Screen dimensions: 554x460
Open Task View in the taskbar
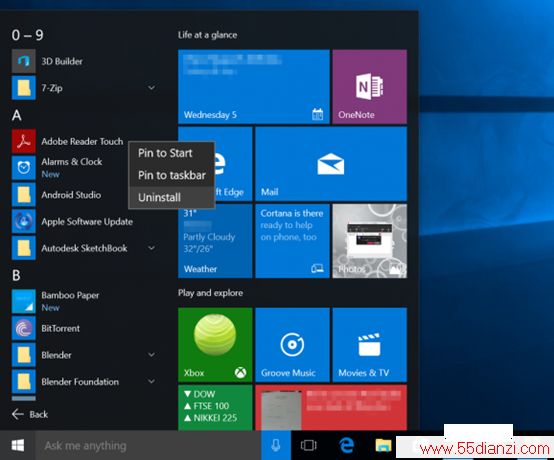(308, 445)
